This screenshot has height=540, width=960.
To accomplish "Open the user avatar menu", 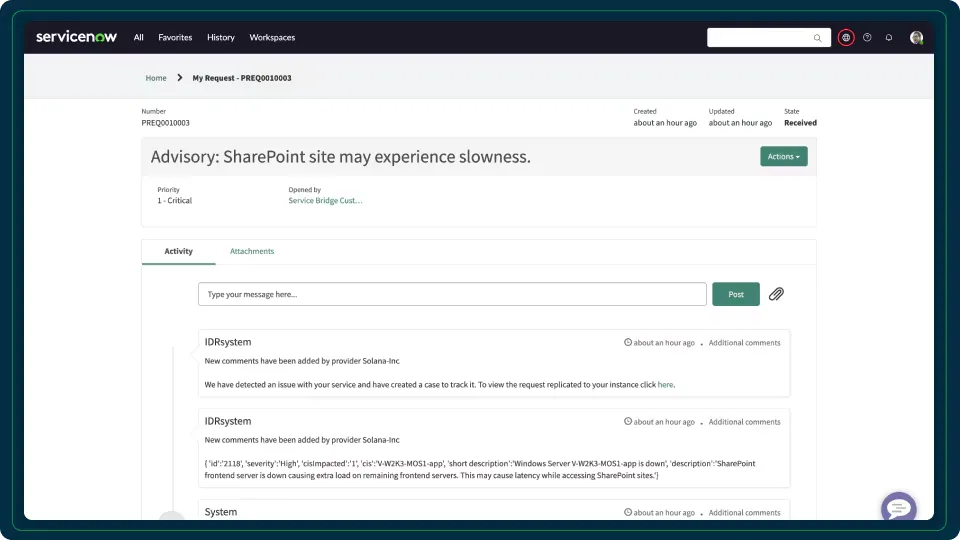I will [x=916, y=37].
